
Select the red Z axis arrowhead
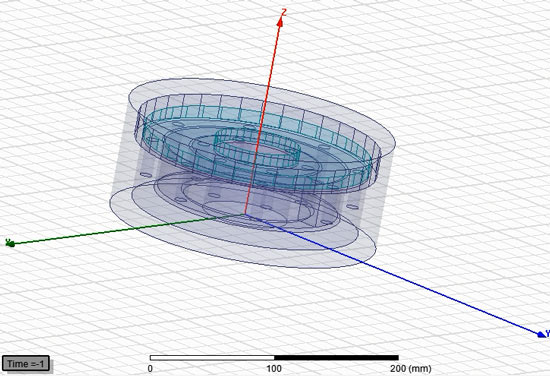280,22
